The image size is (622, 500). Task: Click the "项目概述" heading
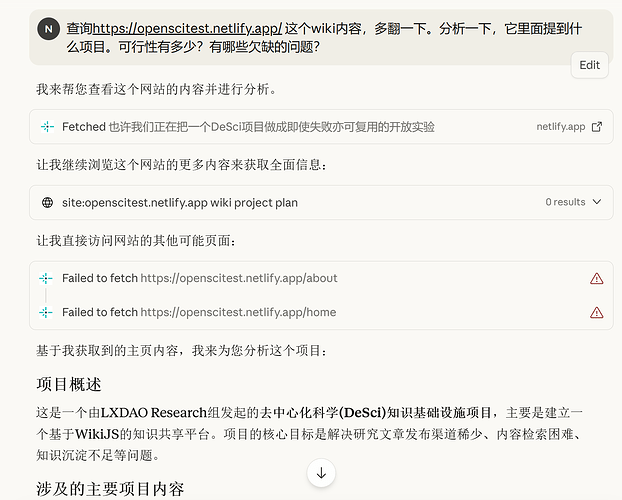(x=69, y=385)
